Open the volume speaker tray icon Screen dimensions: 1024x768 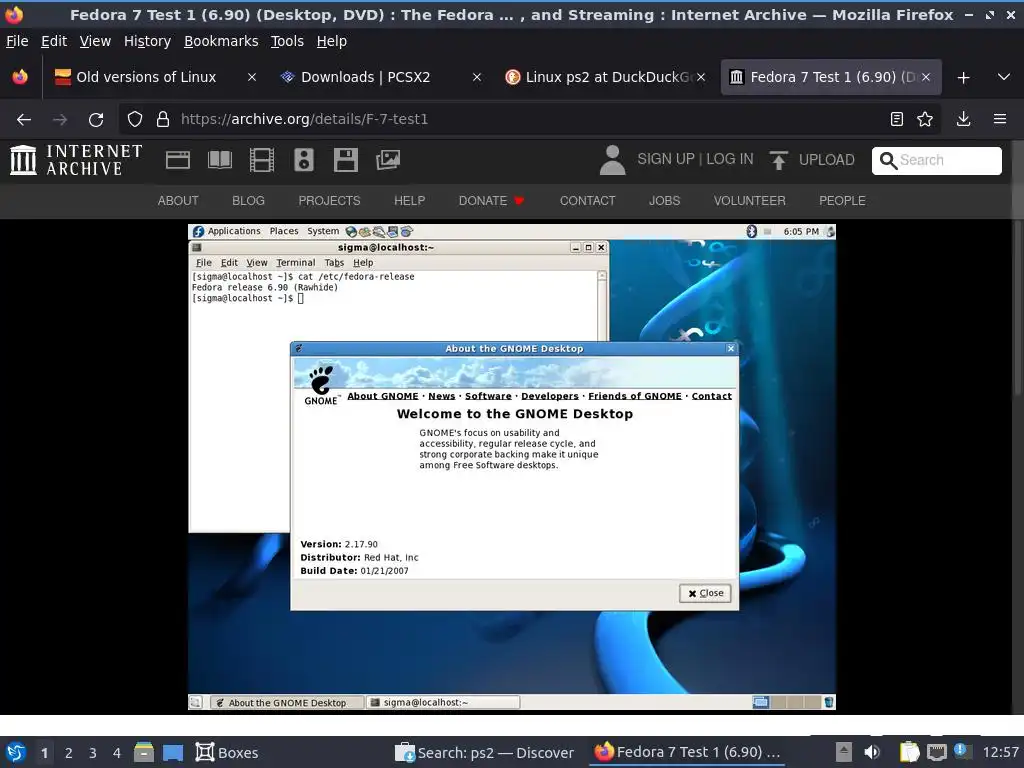click(872, 753)
